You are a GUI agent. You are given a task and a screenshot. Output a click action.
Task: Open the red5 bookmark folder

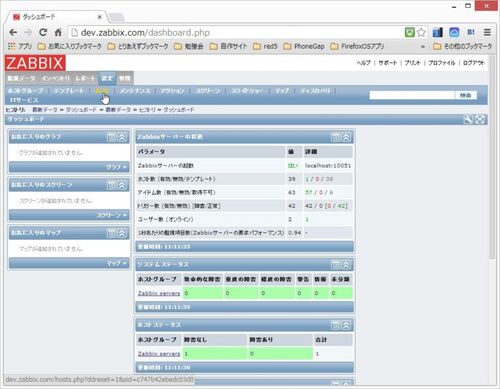(265, 46)
